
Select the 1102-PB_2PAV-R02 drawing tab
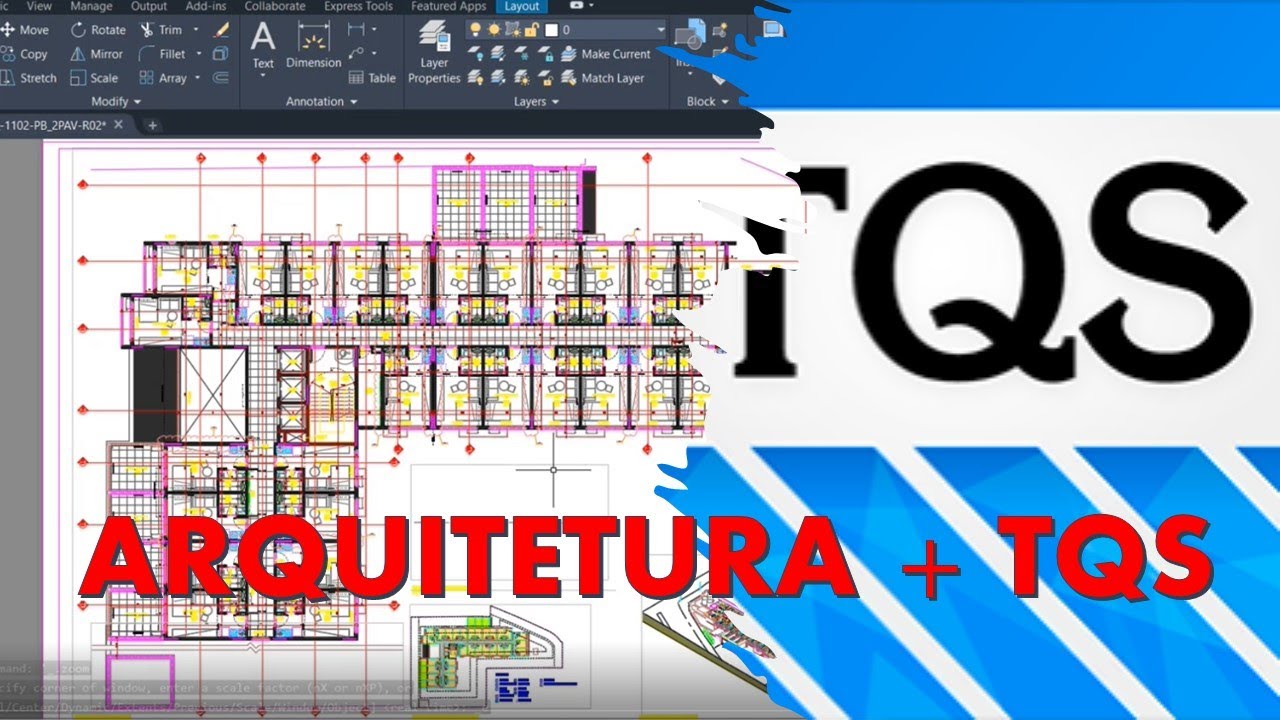pos(52,125)
